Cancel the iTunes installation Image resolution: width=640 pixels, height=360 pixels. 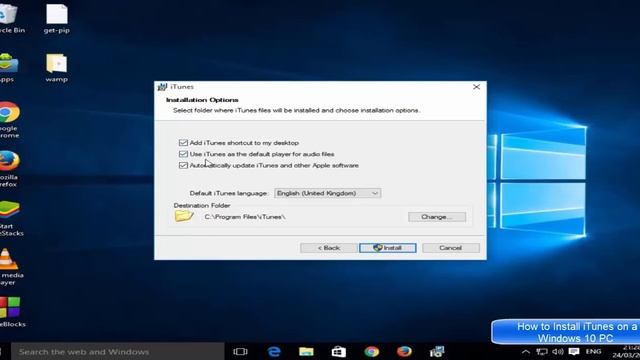451,248
